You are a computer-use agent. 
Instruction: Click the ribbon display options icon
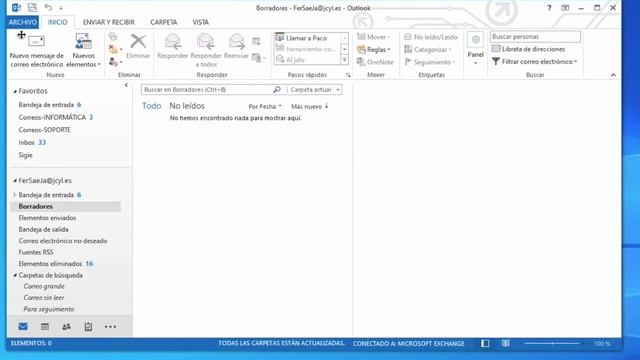(x=565, y=8)
